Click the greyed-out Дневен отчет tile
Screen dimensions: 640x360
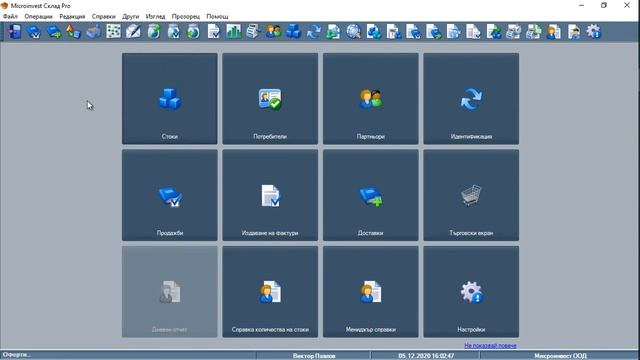click(169, 291)
